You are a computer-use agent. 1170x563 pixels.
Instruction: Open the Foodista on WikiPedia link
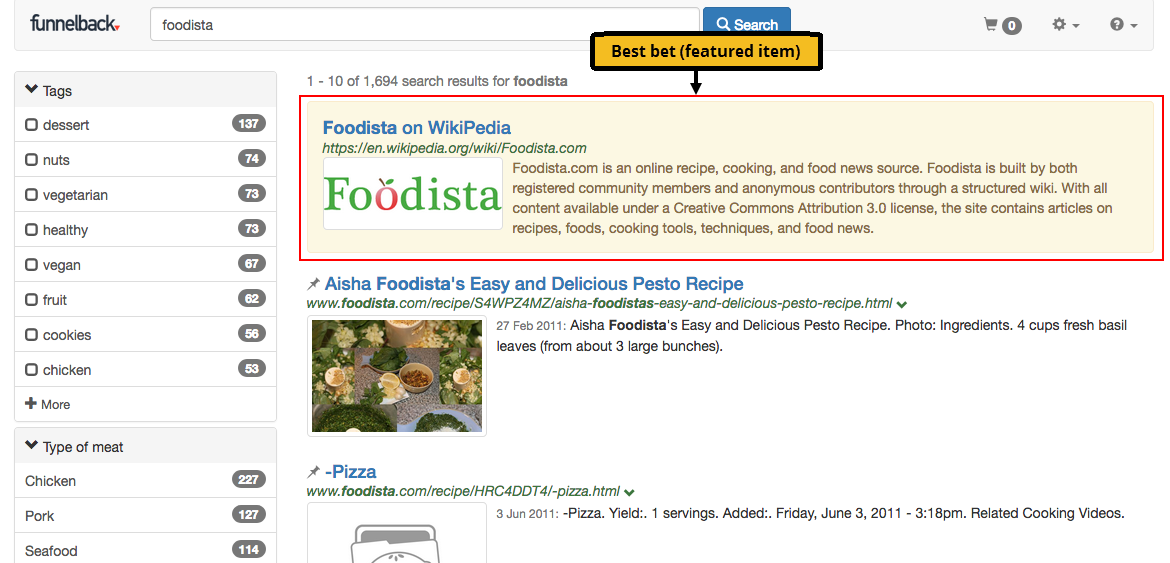416,128
